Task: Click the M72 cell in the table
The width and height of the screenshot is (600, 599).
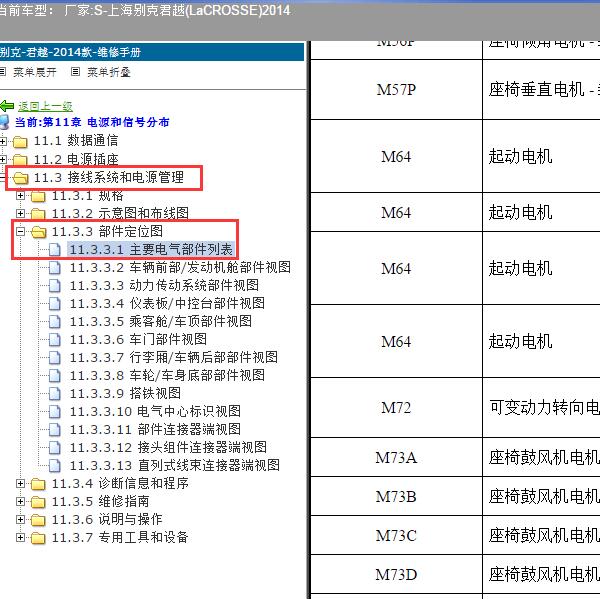Action: (396, 408)
